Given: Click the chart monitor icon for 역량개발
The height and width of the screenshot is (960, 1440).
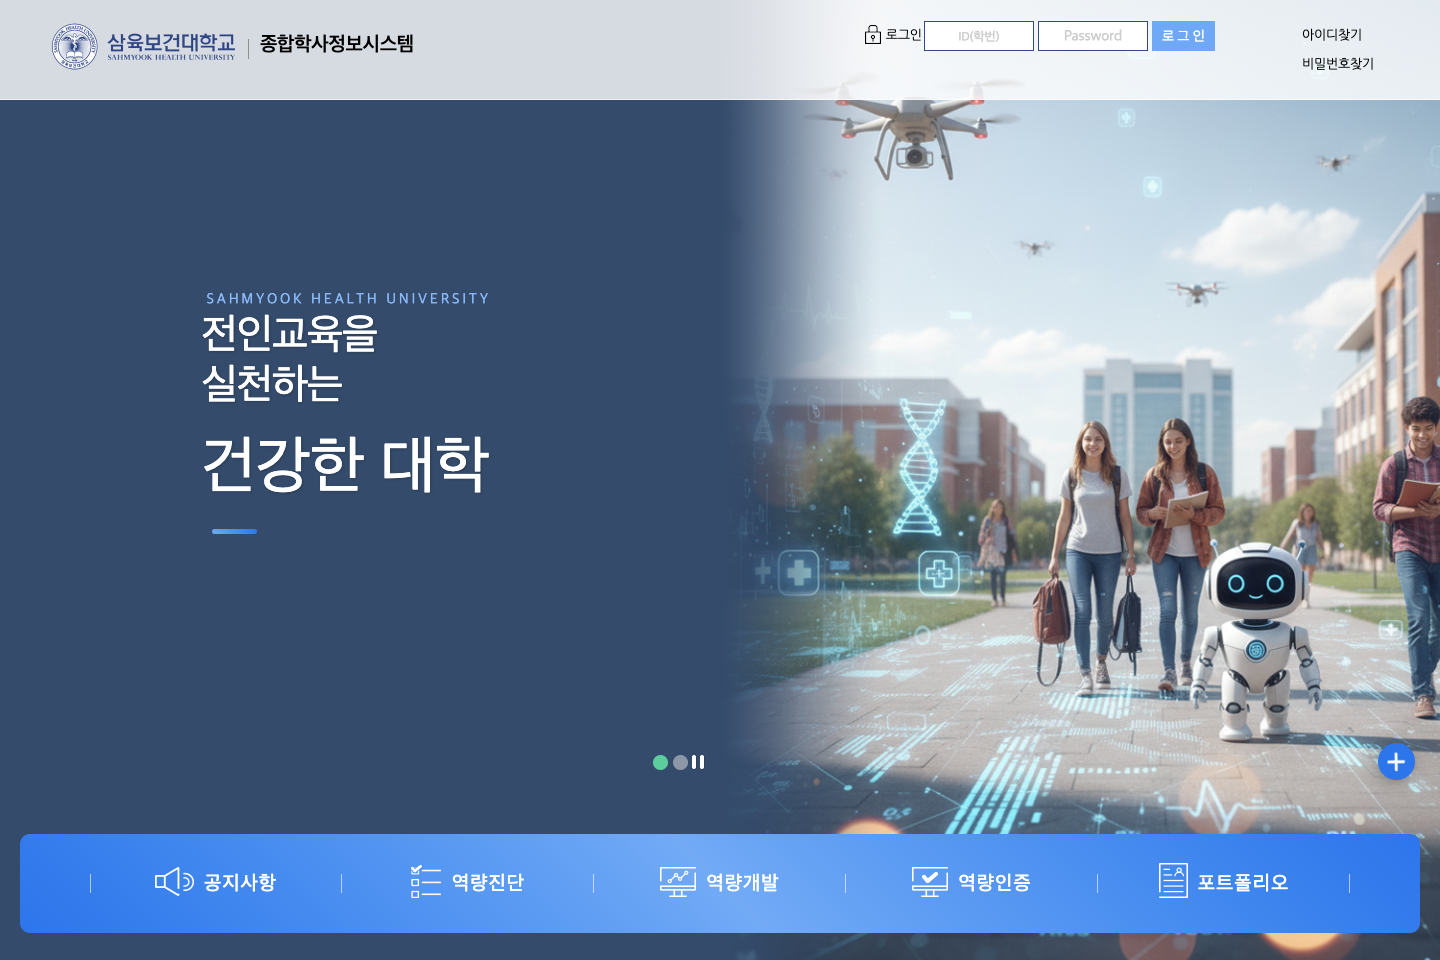Looking at the screenshot, I should pyautogui.click(x=678, y=882).
